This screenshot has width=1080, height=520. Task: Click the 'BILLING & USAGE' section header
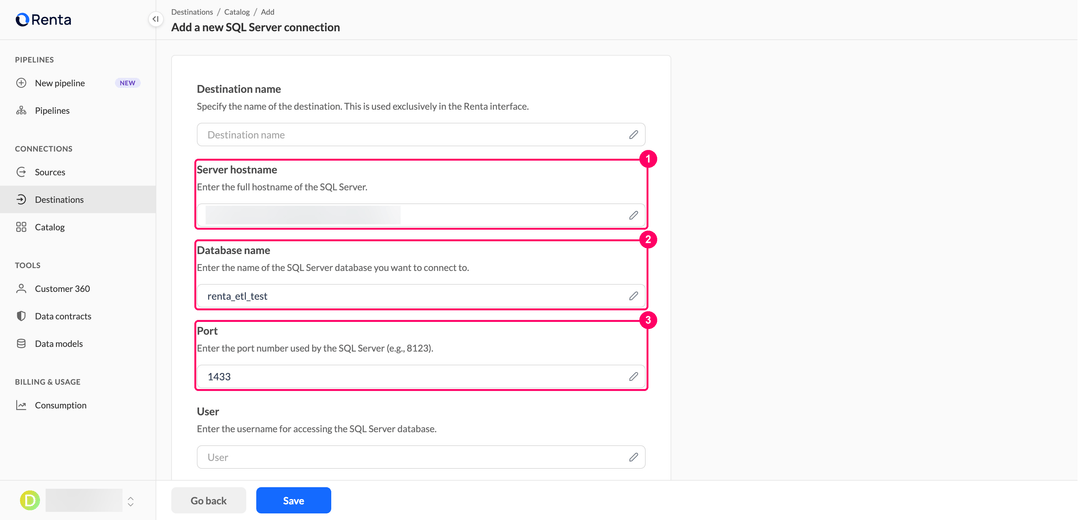pyautogui.click(x=48, y=382)
